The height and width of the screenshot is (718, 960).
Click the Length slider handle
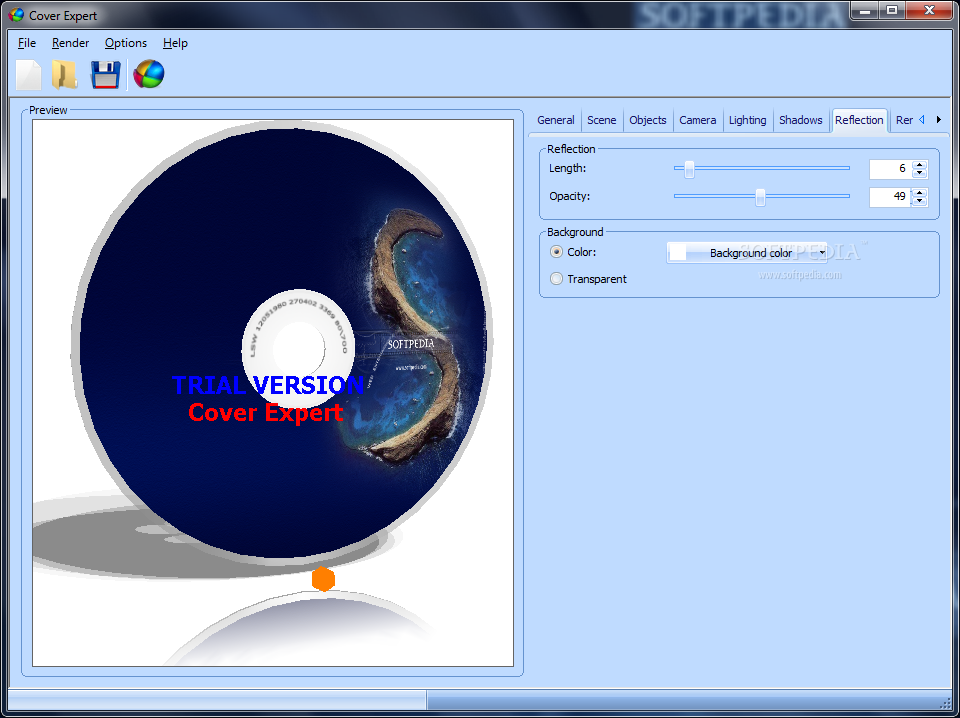tap(689, 168)
